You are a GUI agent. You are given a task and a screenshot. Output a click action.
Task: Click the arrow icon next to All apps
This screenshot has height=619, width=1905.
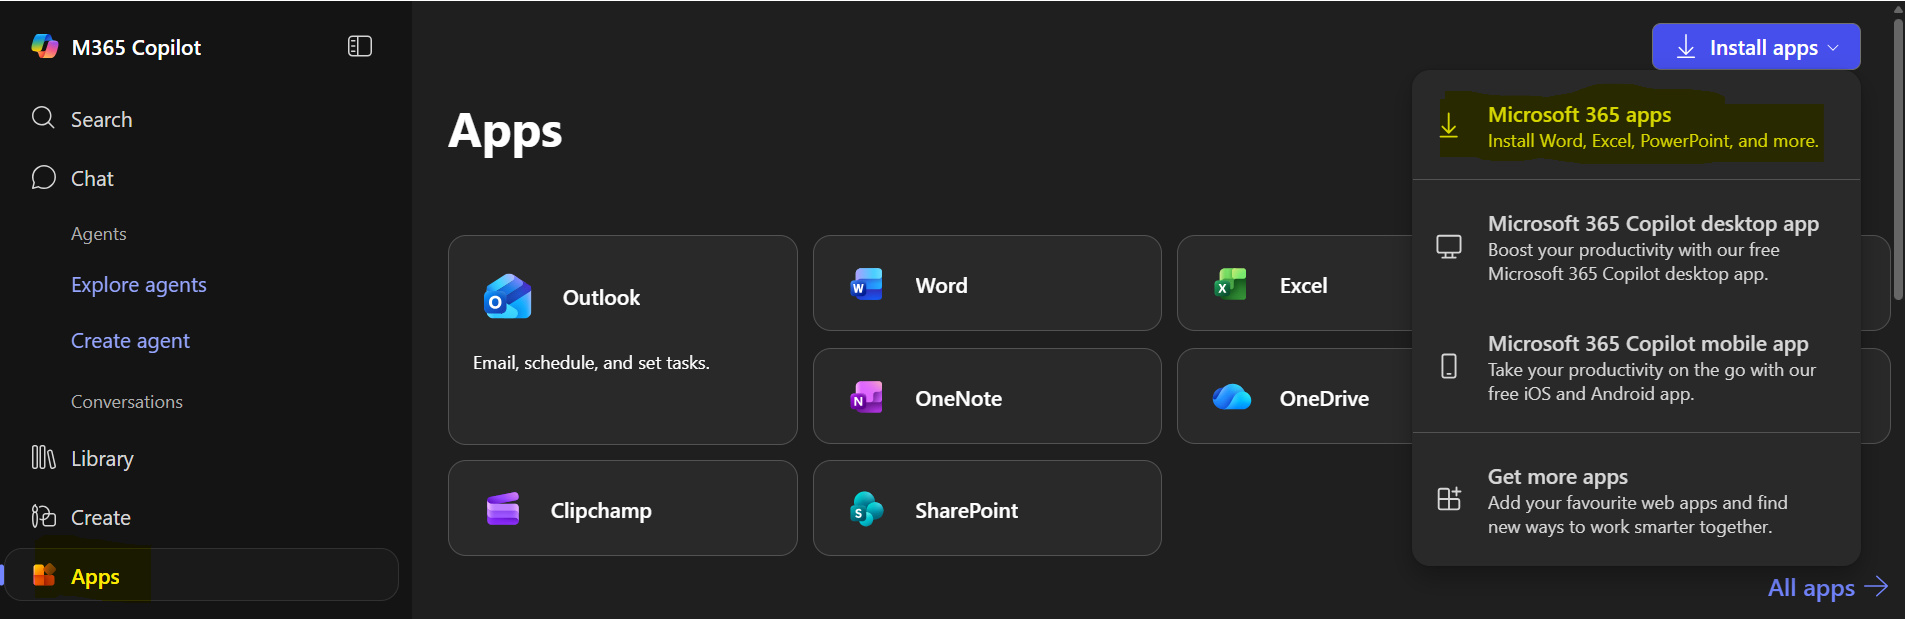pos(1877,587)
